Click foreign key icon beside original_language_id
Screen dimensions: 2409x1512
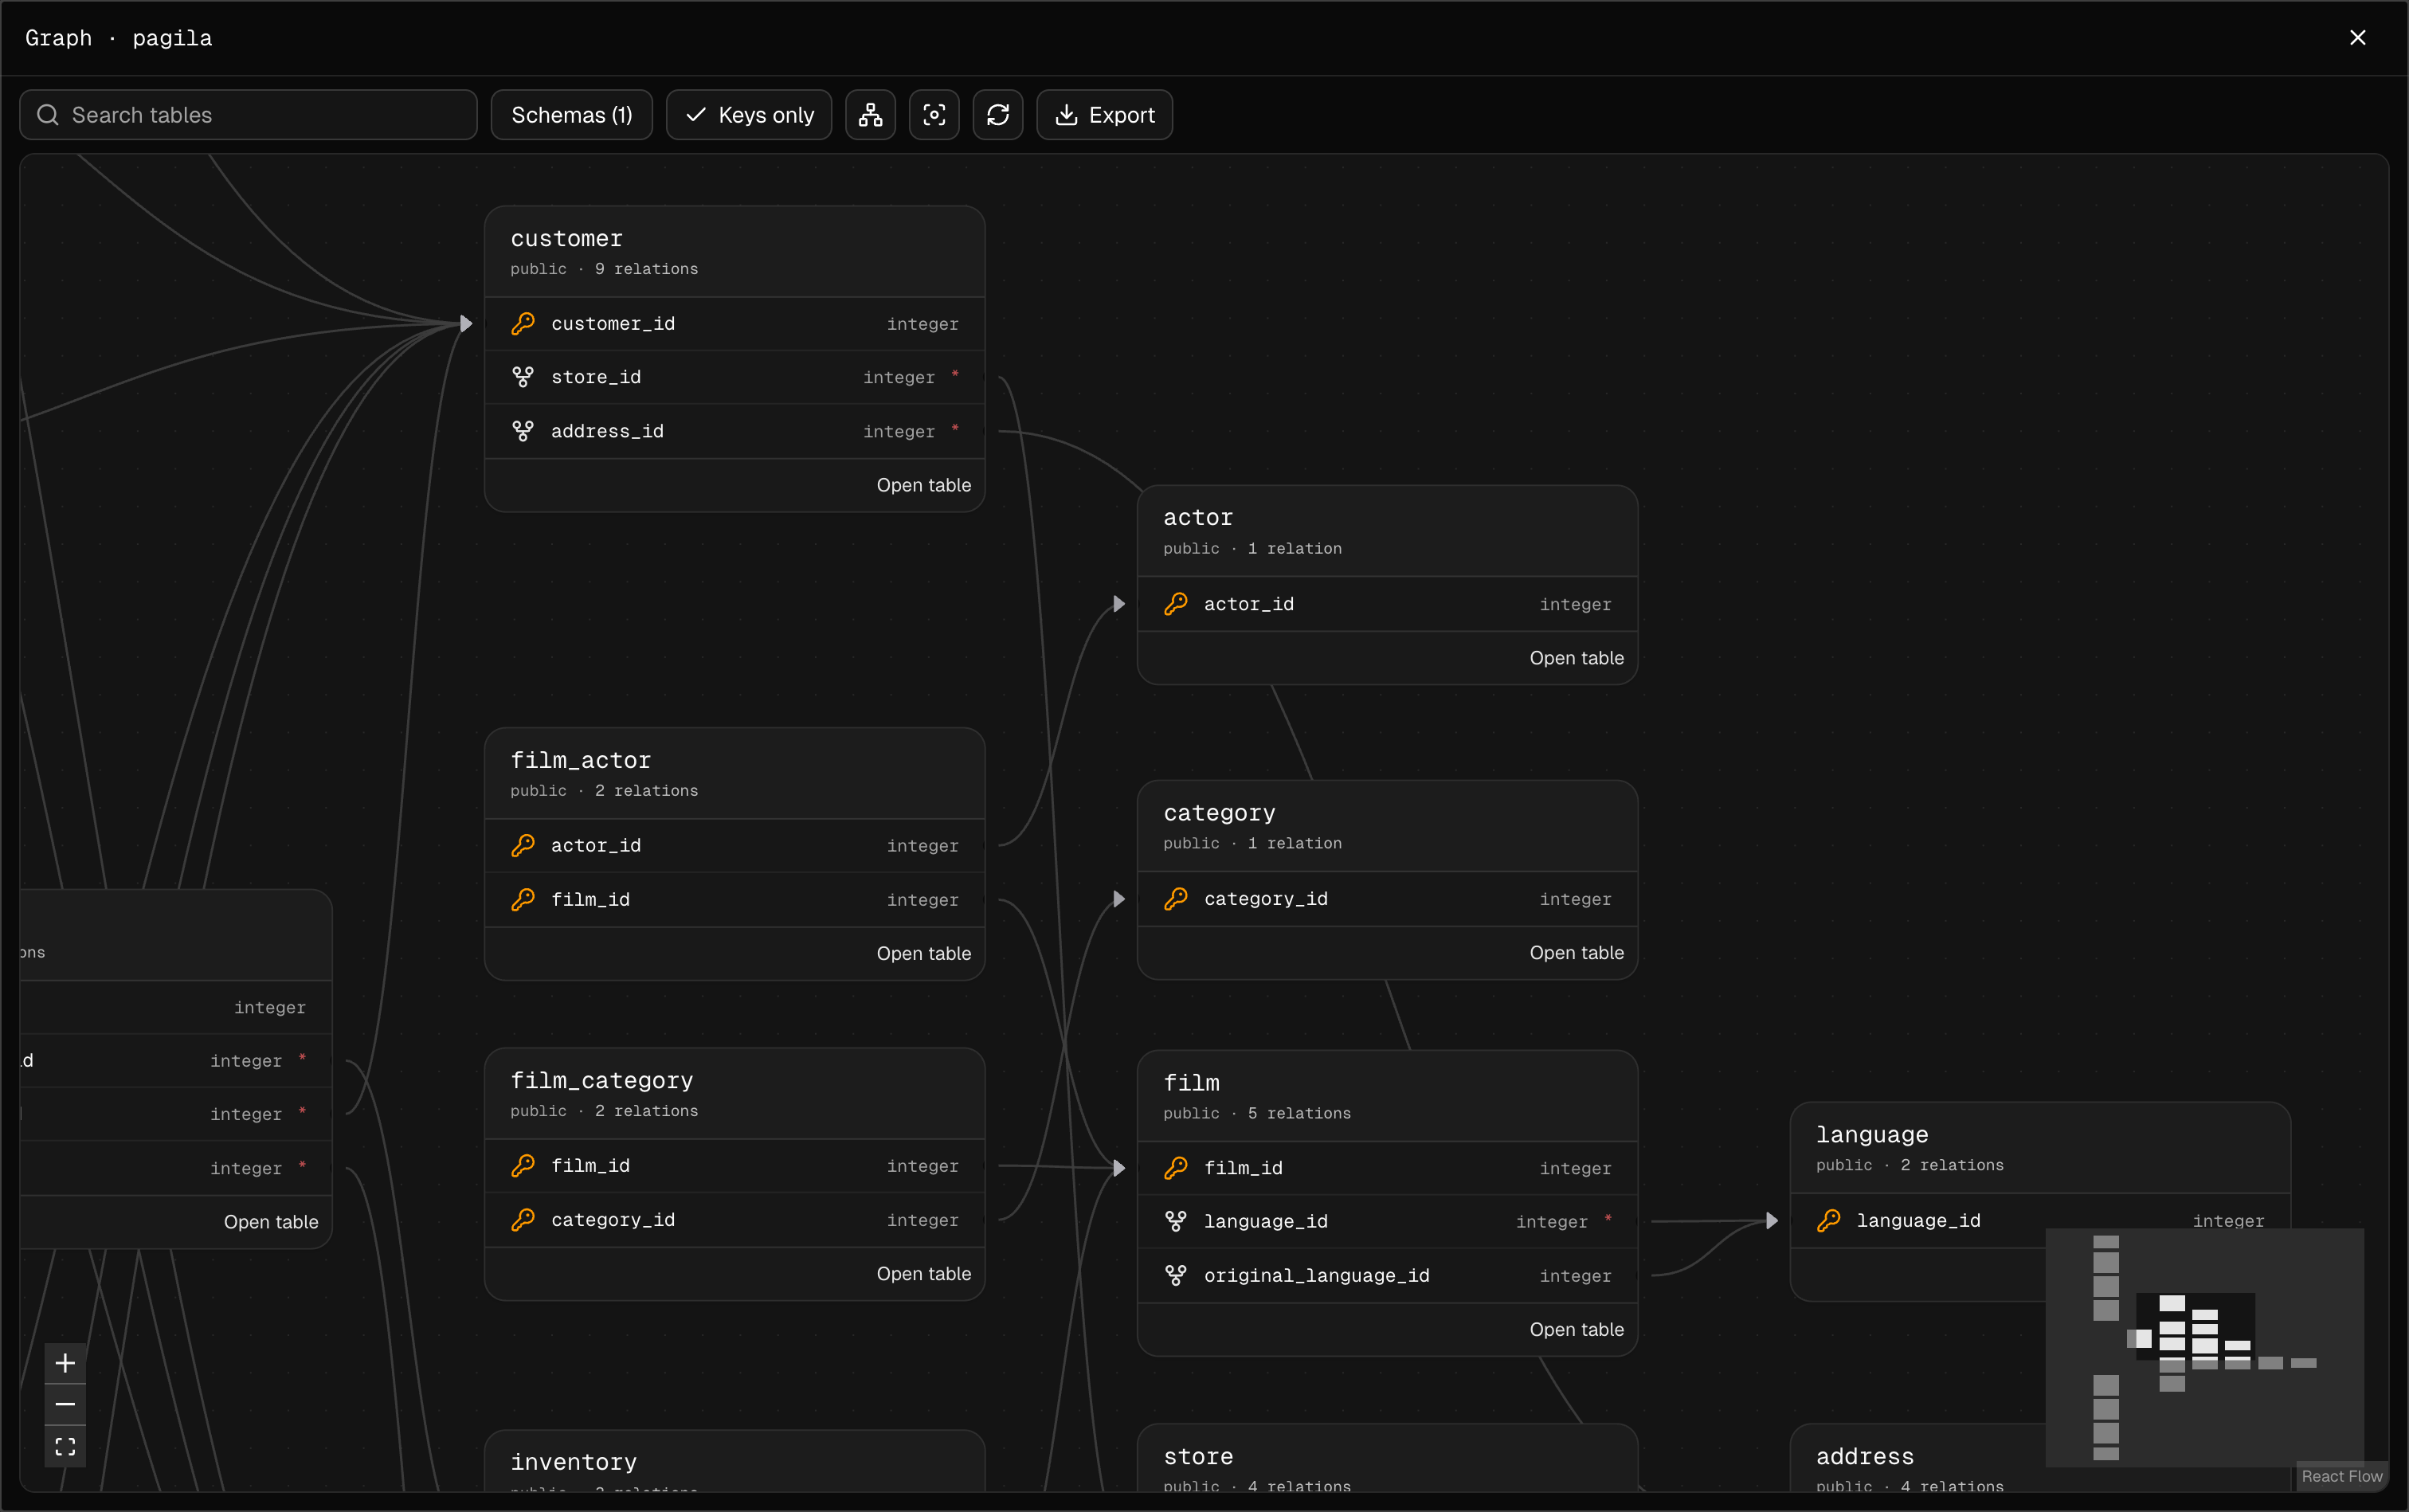pos(1176,1275)
